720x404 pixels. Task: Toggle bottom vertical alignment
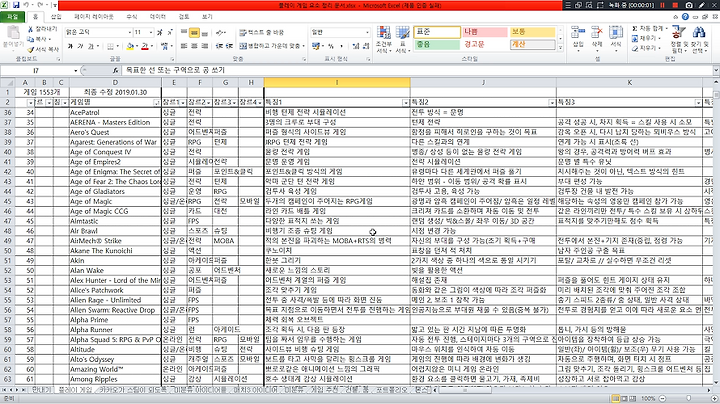204,33
